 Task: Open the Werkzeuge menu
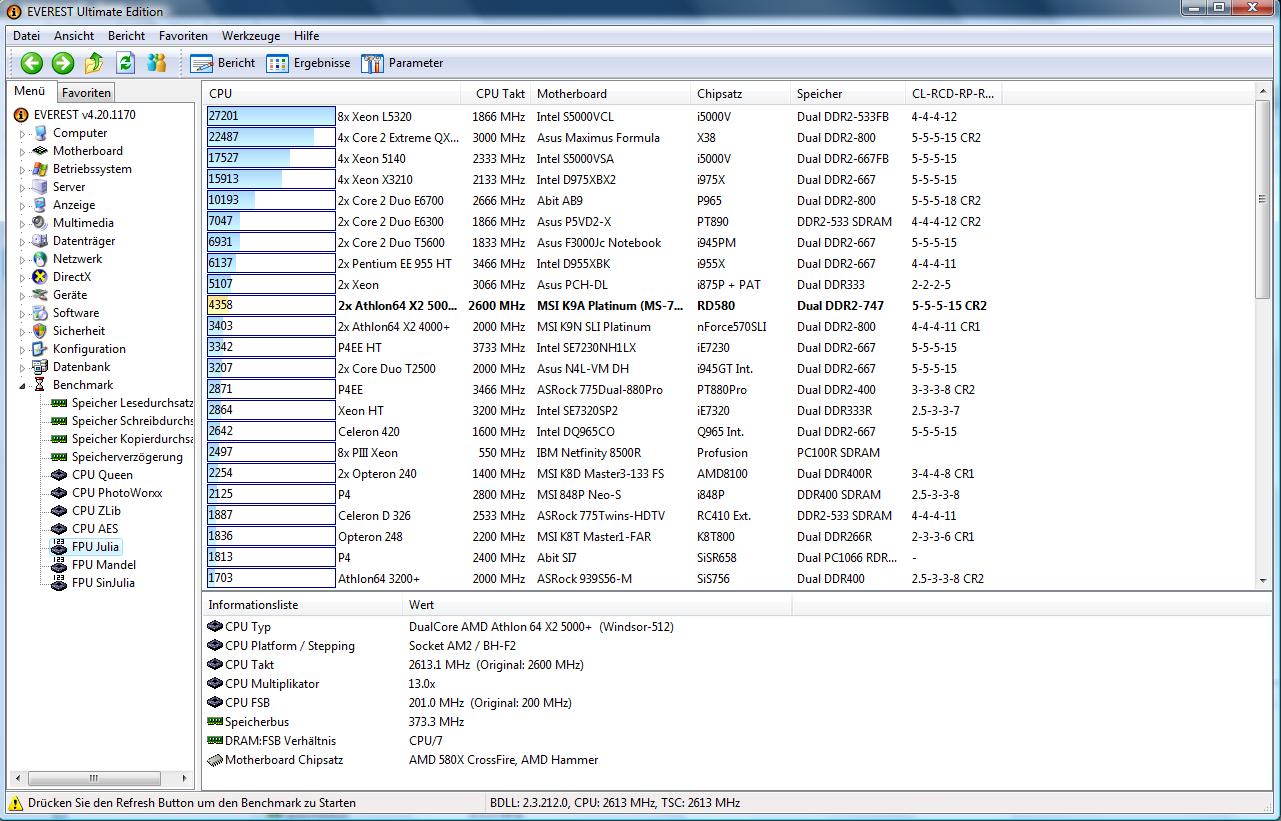click(x=251, y=36)
